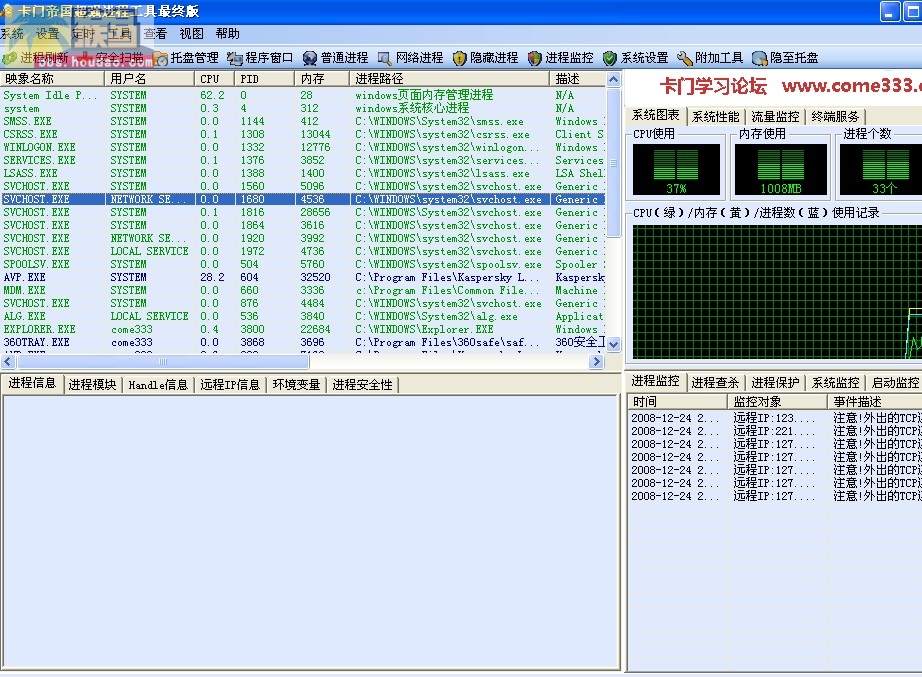
Task: Click horizontal scrollbar right arrow
Action: point(596,362)
